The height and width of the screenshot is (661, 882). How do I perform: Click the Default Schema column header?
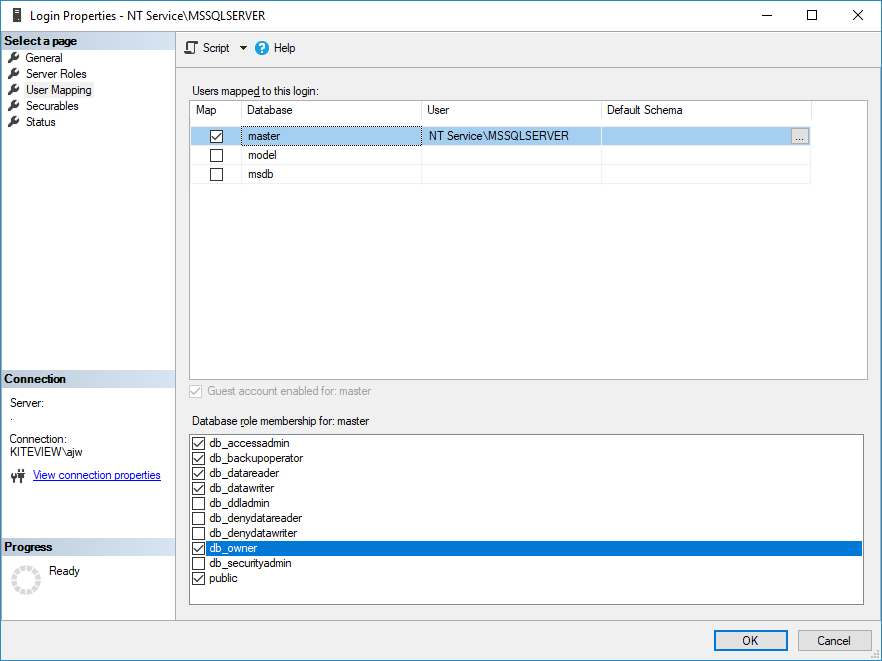706,110
